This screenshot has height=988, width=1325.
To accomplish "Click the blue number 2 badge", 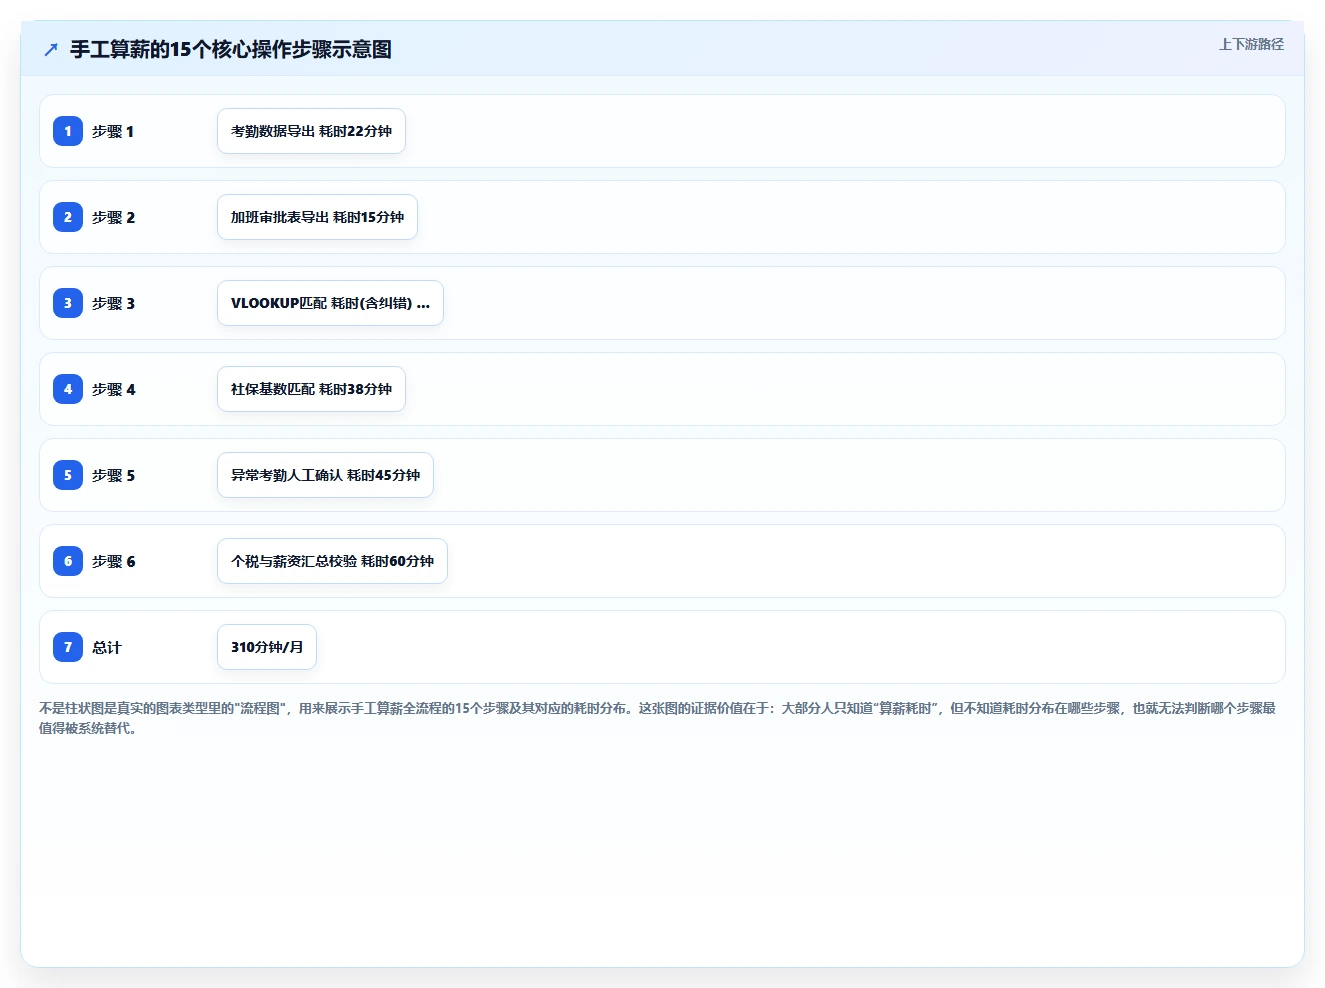I will [x=68, y=217].
